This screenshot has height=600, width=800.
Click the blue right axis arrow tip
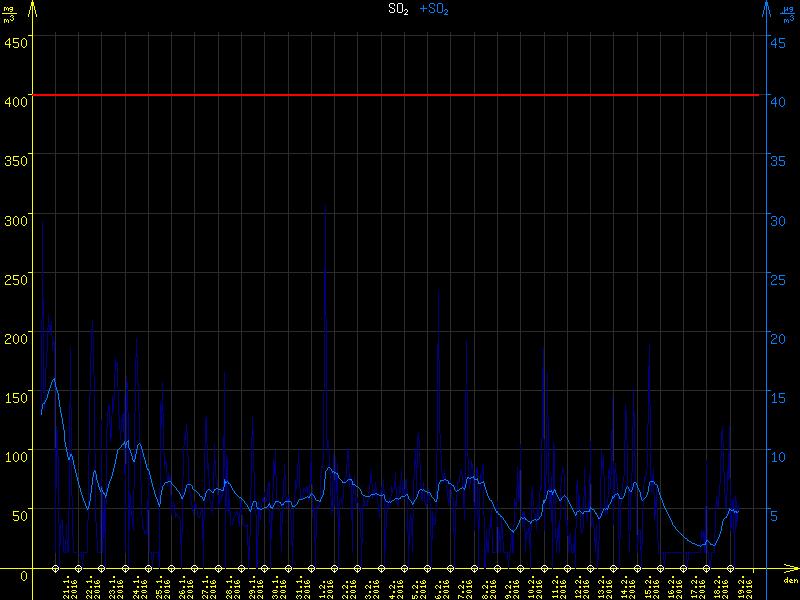766,6
